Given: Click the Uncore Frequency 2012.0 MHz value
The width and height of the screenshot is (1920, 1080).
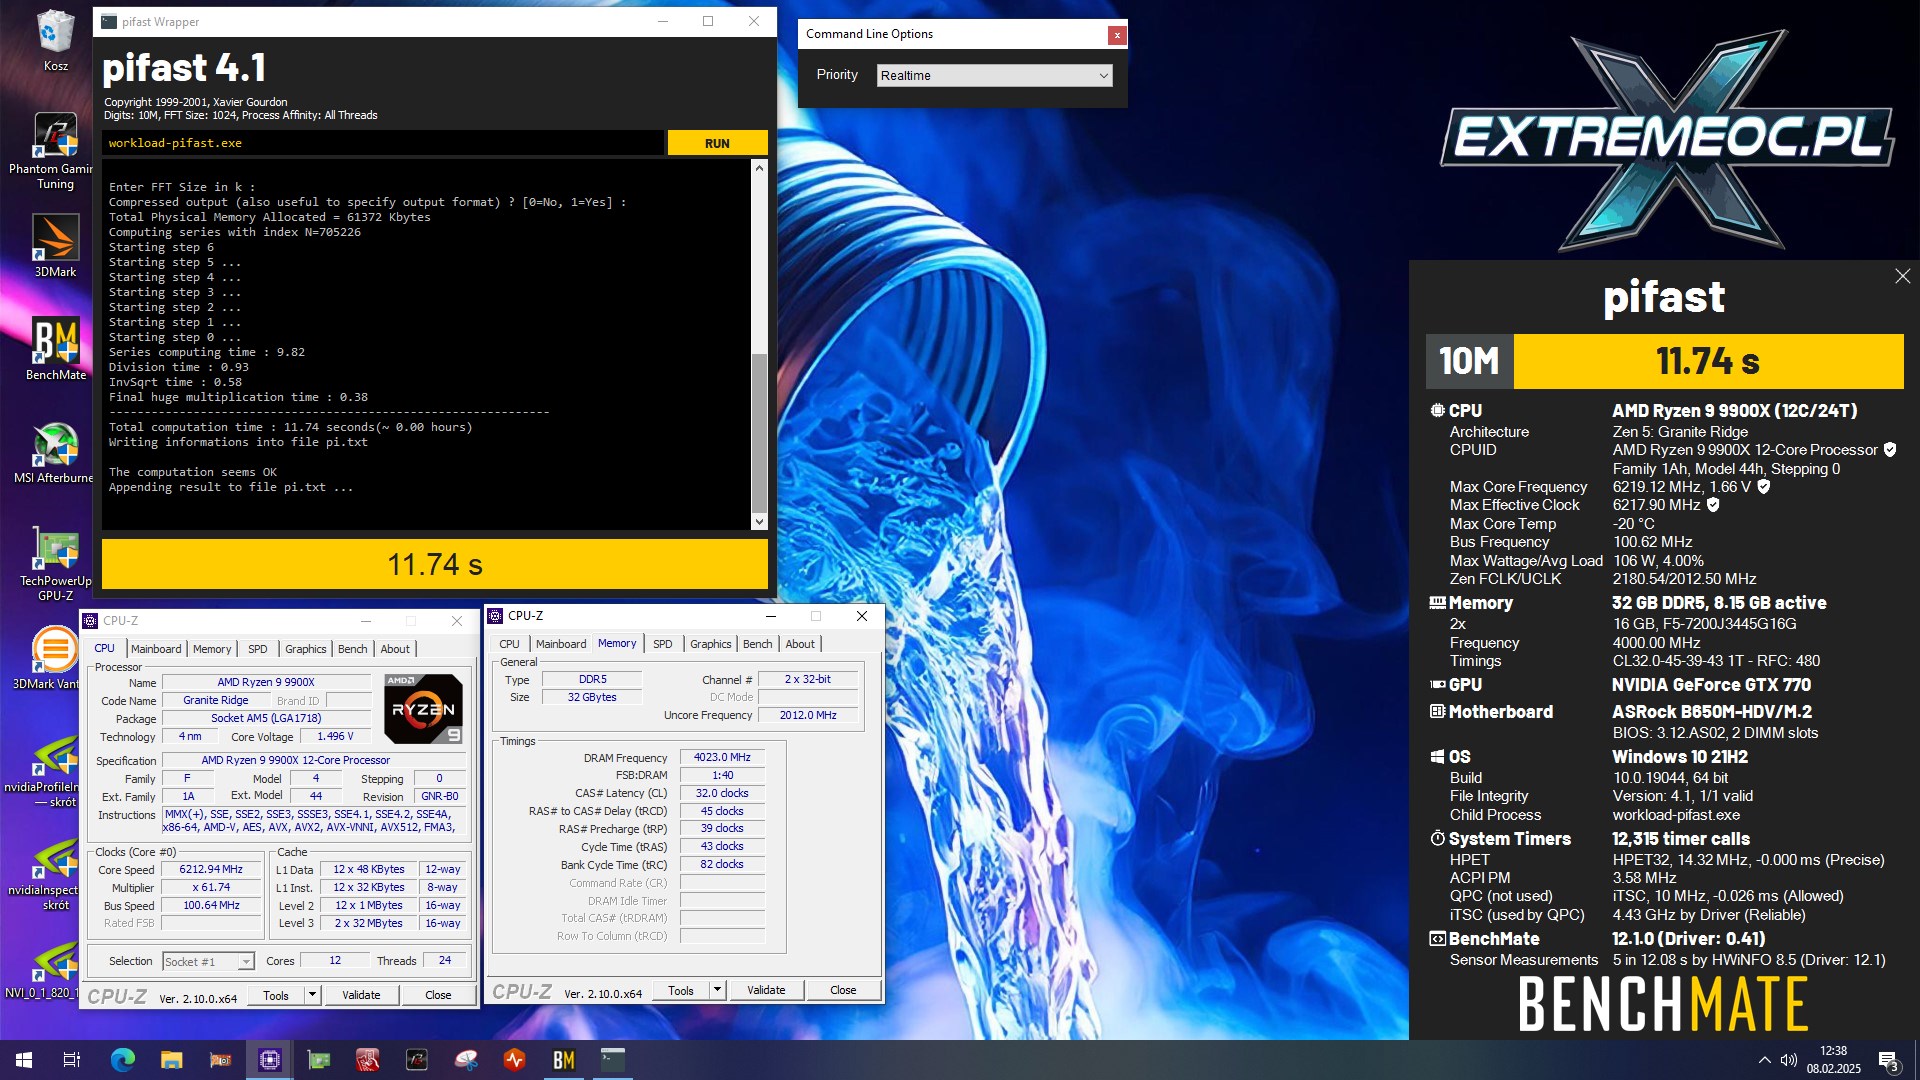Looking at the screenshot, I should point(808,715).
